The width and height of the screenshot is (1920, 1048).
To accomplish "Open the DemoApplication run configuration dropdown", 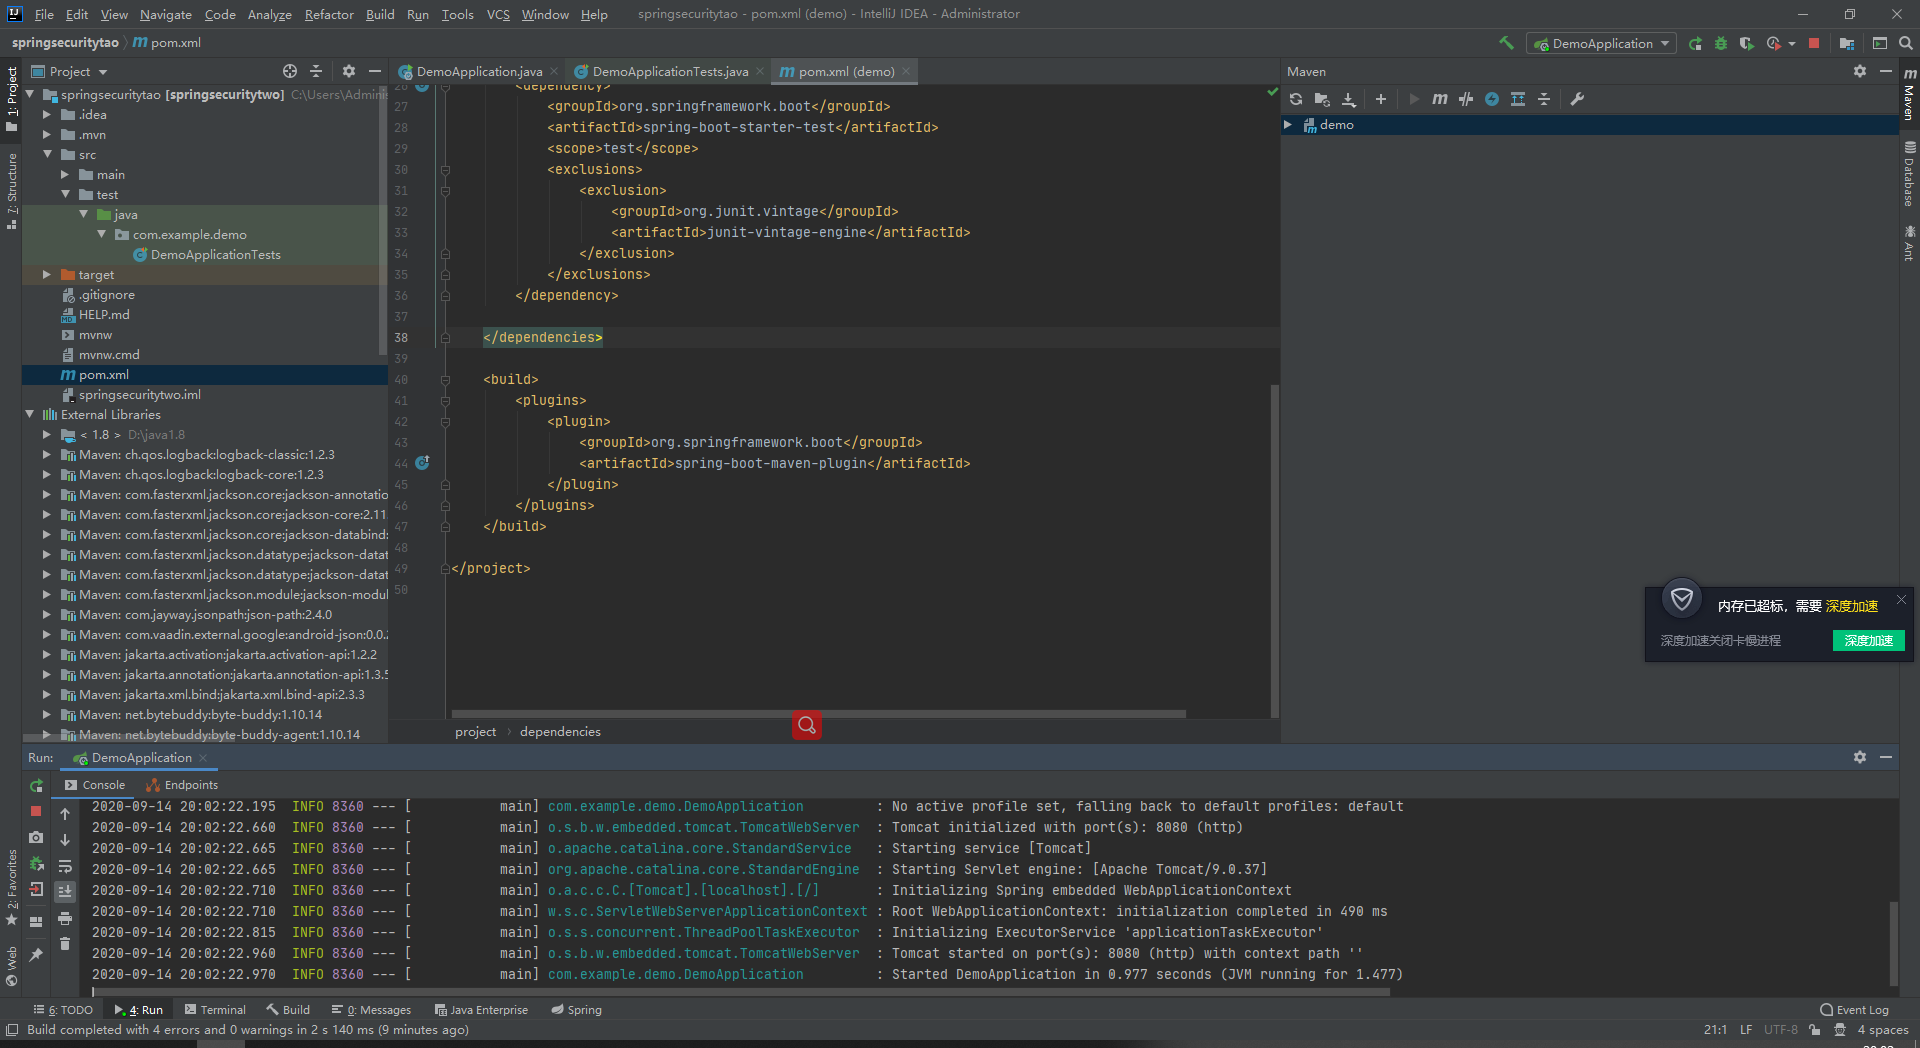I will pyautogui.click(x=1601, y=43).
